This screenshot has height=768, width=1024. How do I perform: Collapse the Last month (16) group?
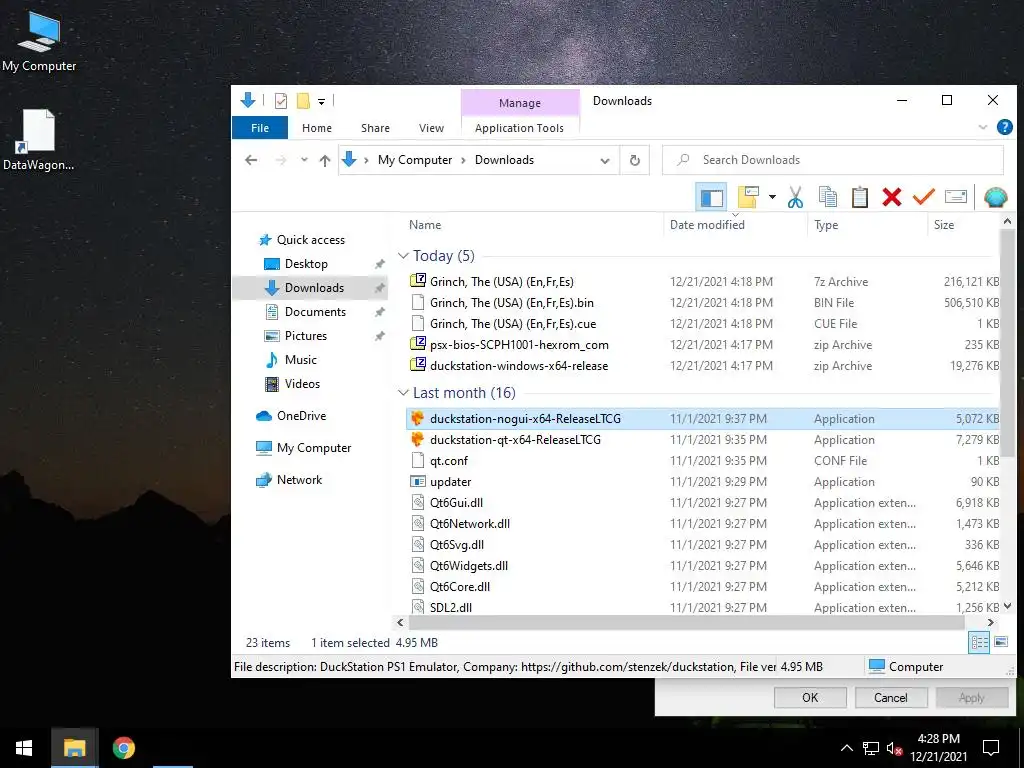tap(403, 392)
